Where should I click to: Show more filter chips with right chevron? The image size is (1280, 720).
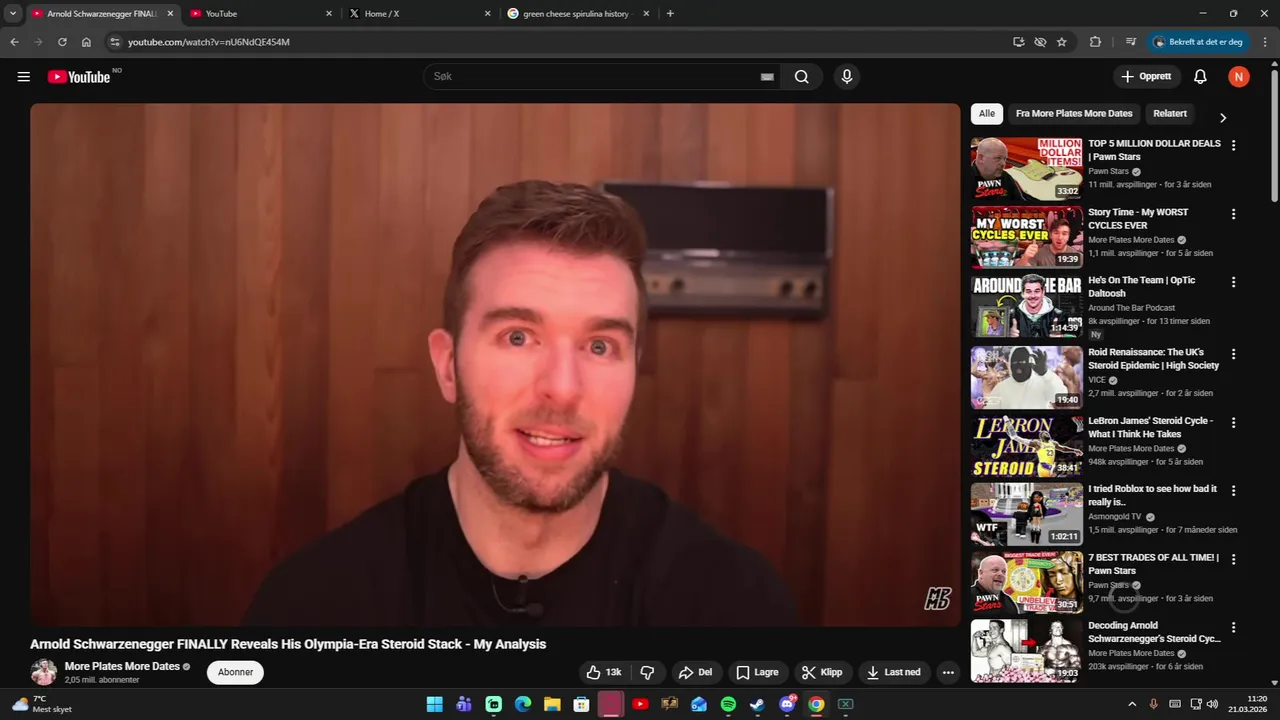1222,117
